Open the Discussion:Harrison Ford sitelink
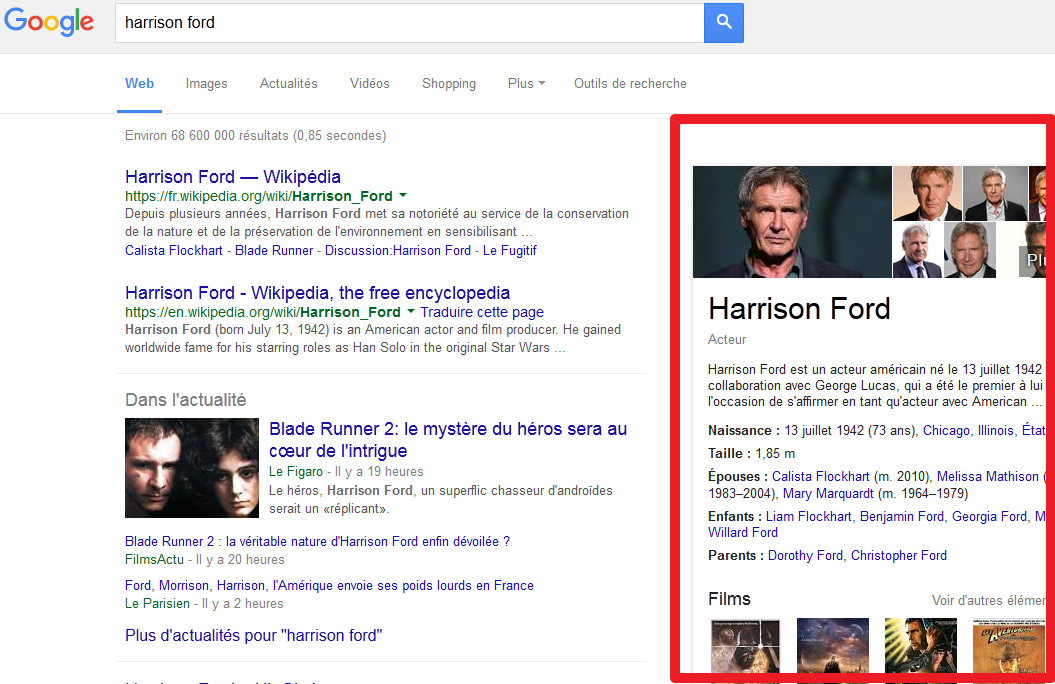1055x684 pixels. [x=398, y=250]
